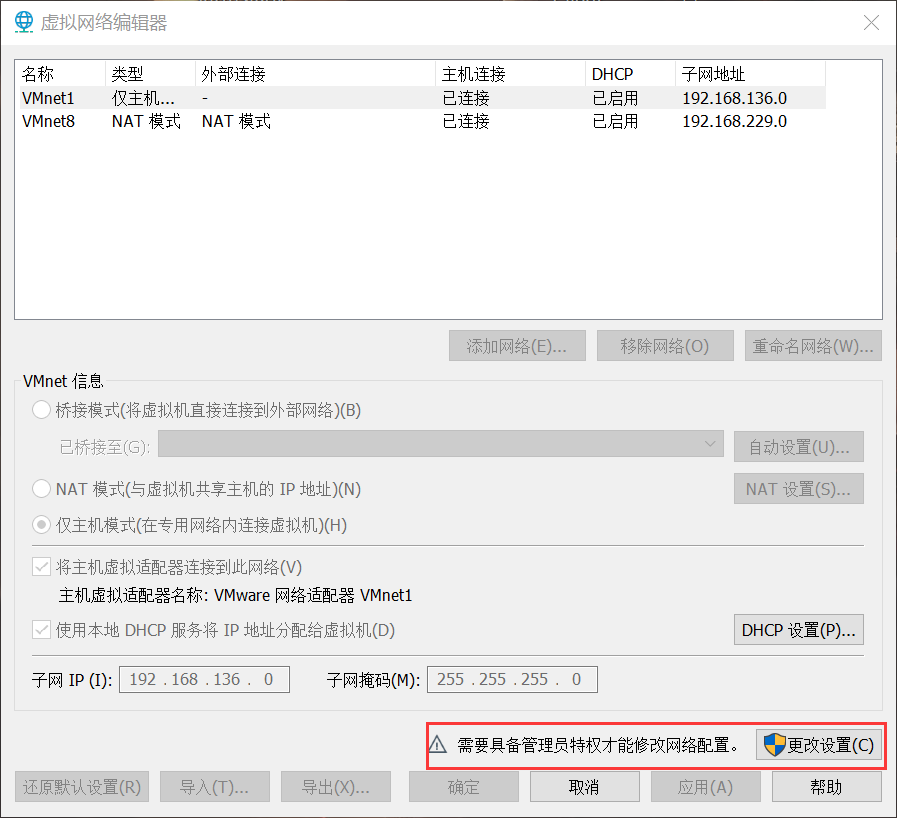Click 已连接 host cell in VMnet1 row
This screenshot has height=818, width=897.
pos(466,98)
